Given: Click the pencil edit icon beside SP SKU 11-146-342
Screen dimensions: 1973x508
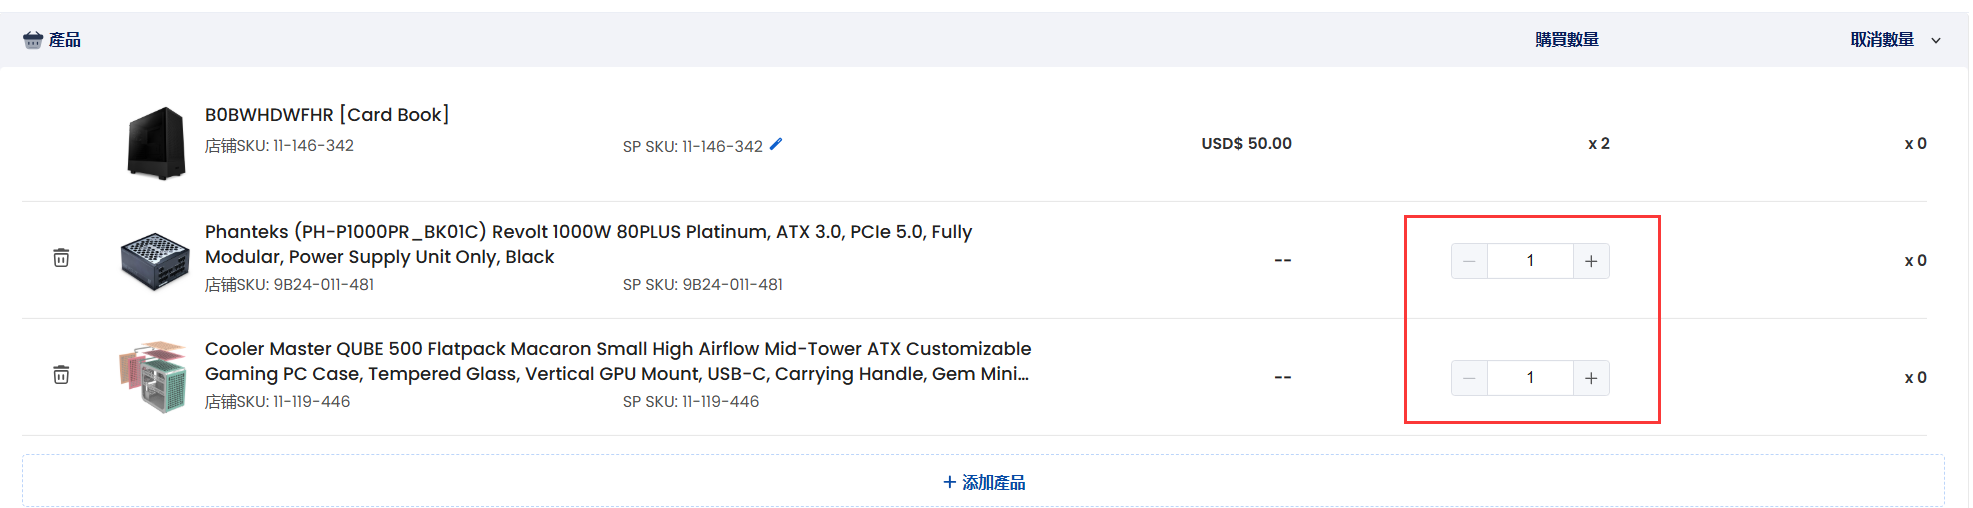Looking at the screenshot, I should [776, 144].
